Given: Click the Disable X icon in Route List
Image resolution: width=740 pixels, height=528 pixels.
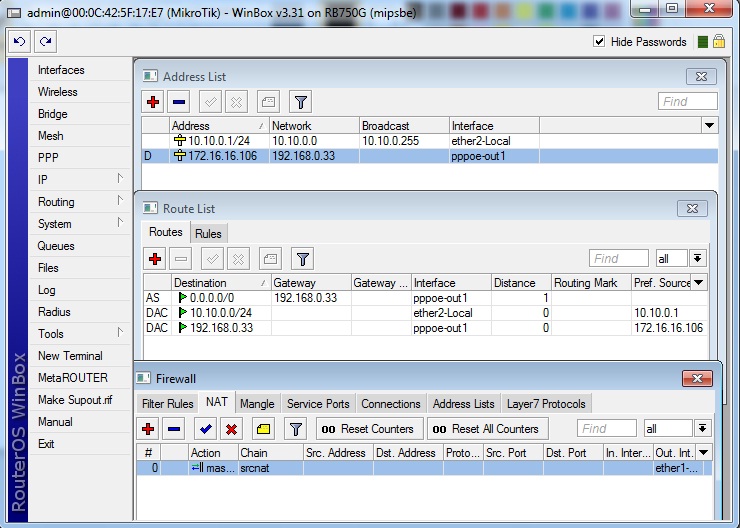Looking at the screenshot, I should pyautogui.click(x=238, y=259).
